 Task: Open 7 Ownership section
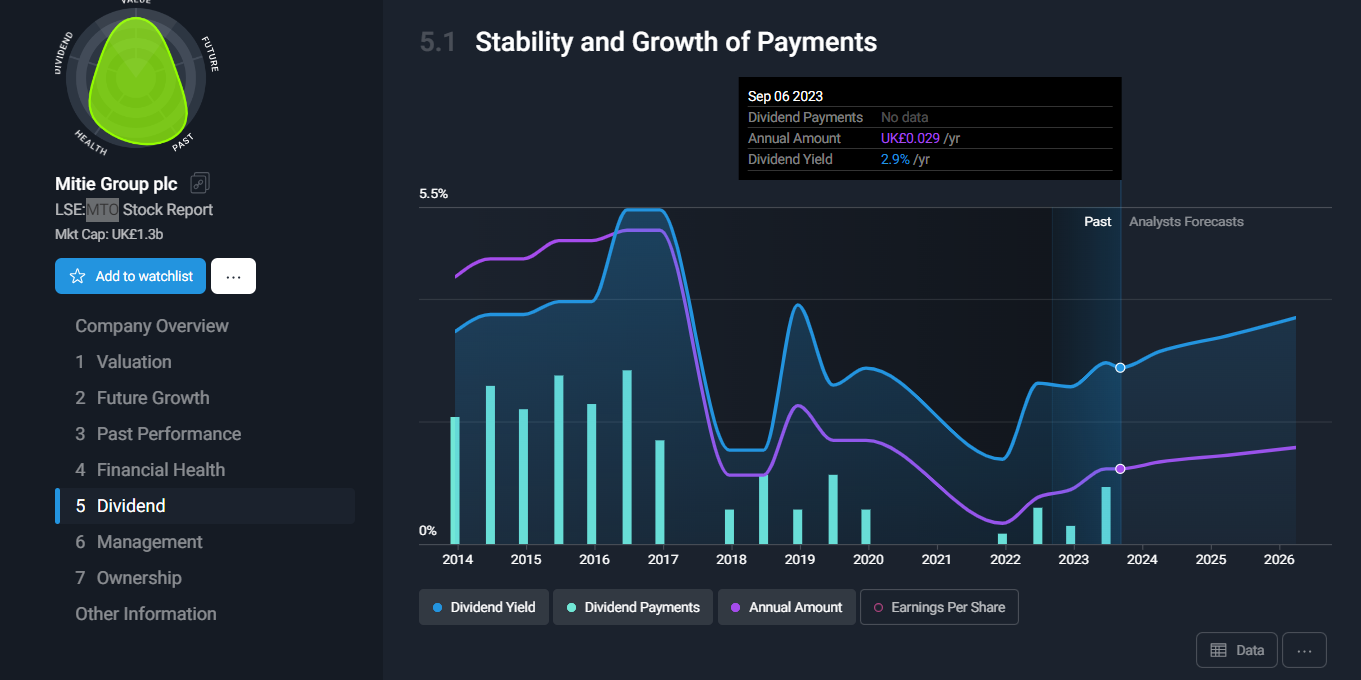click(128, 578)
